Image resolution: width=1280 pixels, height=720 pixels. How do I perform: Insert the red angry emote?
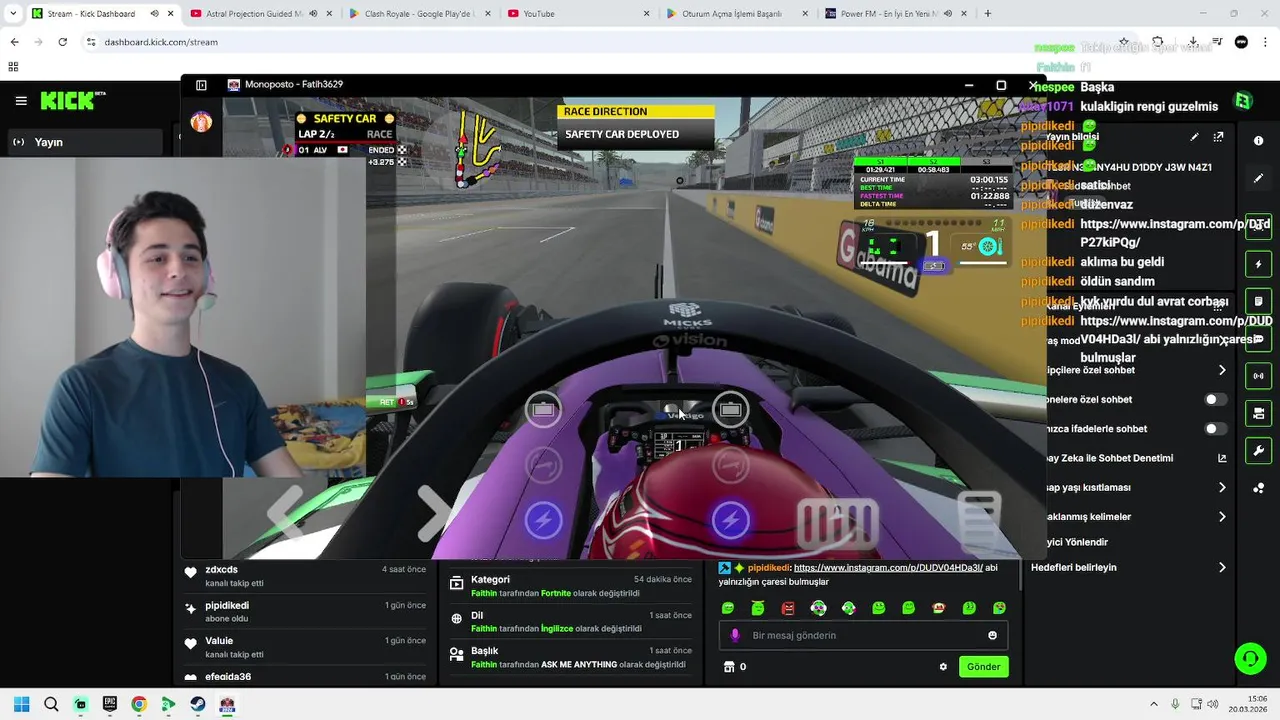[x=788, y=608]
